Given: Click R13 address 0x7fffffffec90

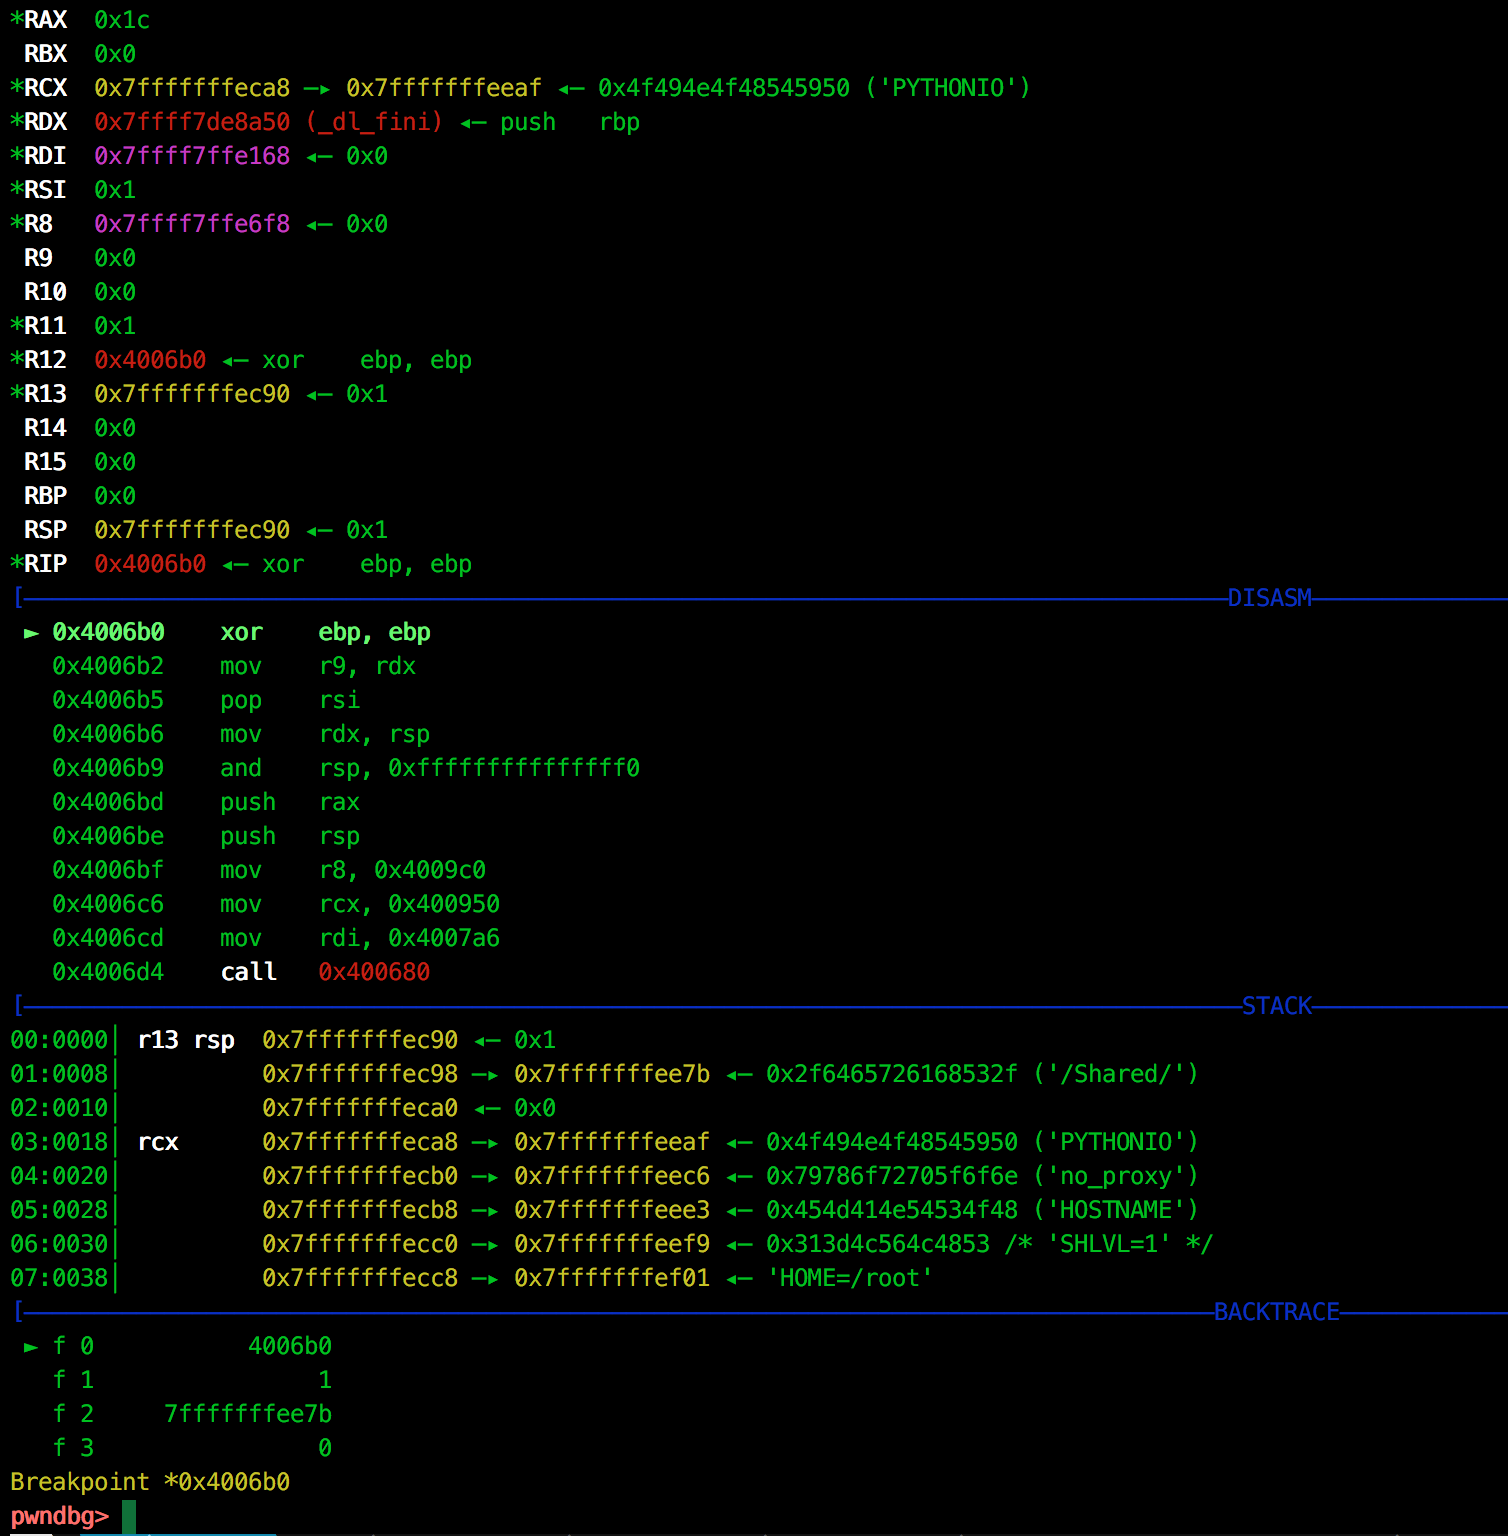Looking at the screenshot, I should coord(192,394).
